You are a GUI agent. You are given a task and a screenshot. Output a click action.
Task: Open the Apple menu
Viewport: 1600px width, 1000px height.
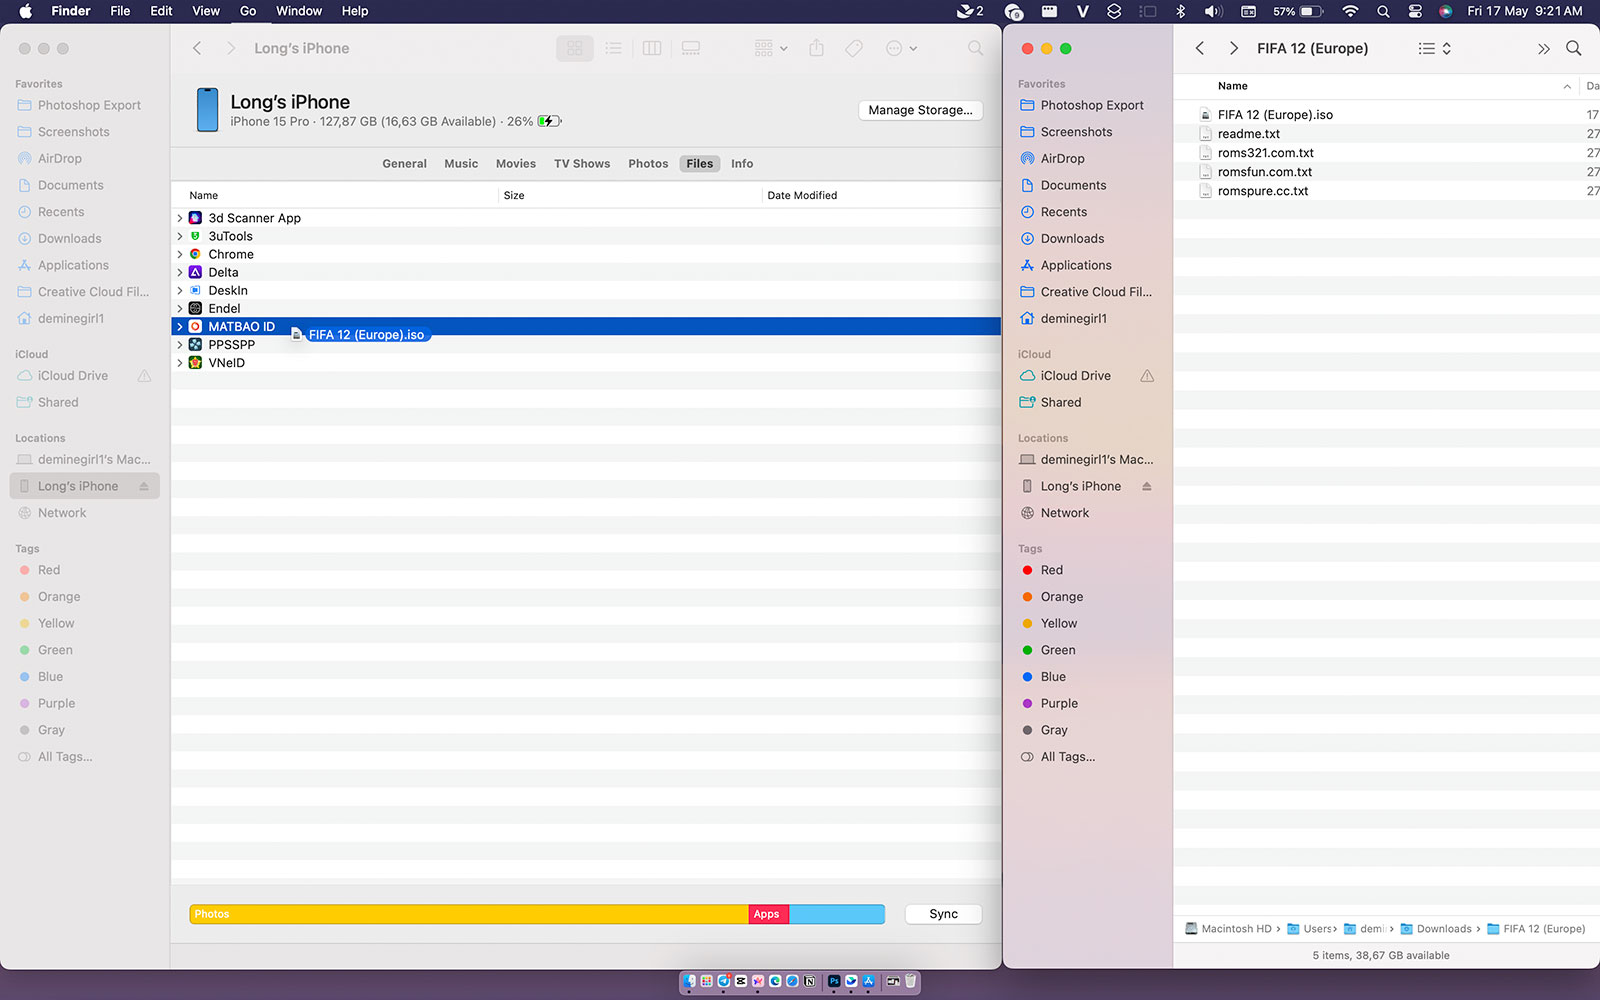point(26,11)
